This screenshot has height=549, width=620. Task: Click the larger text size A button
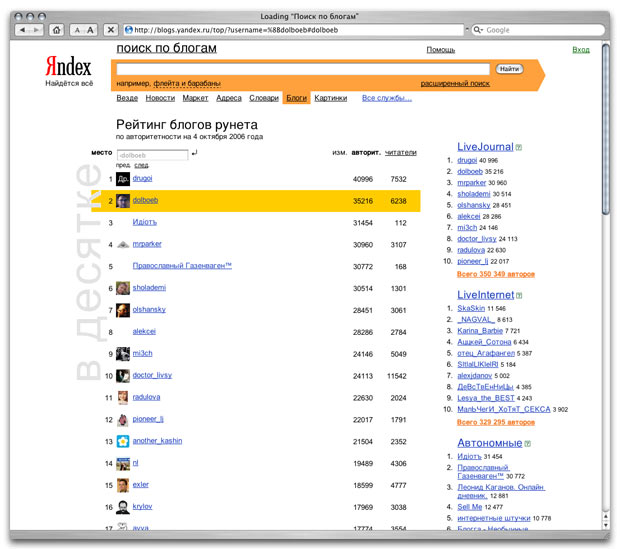click(90, 30)
